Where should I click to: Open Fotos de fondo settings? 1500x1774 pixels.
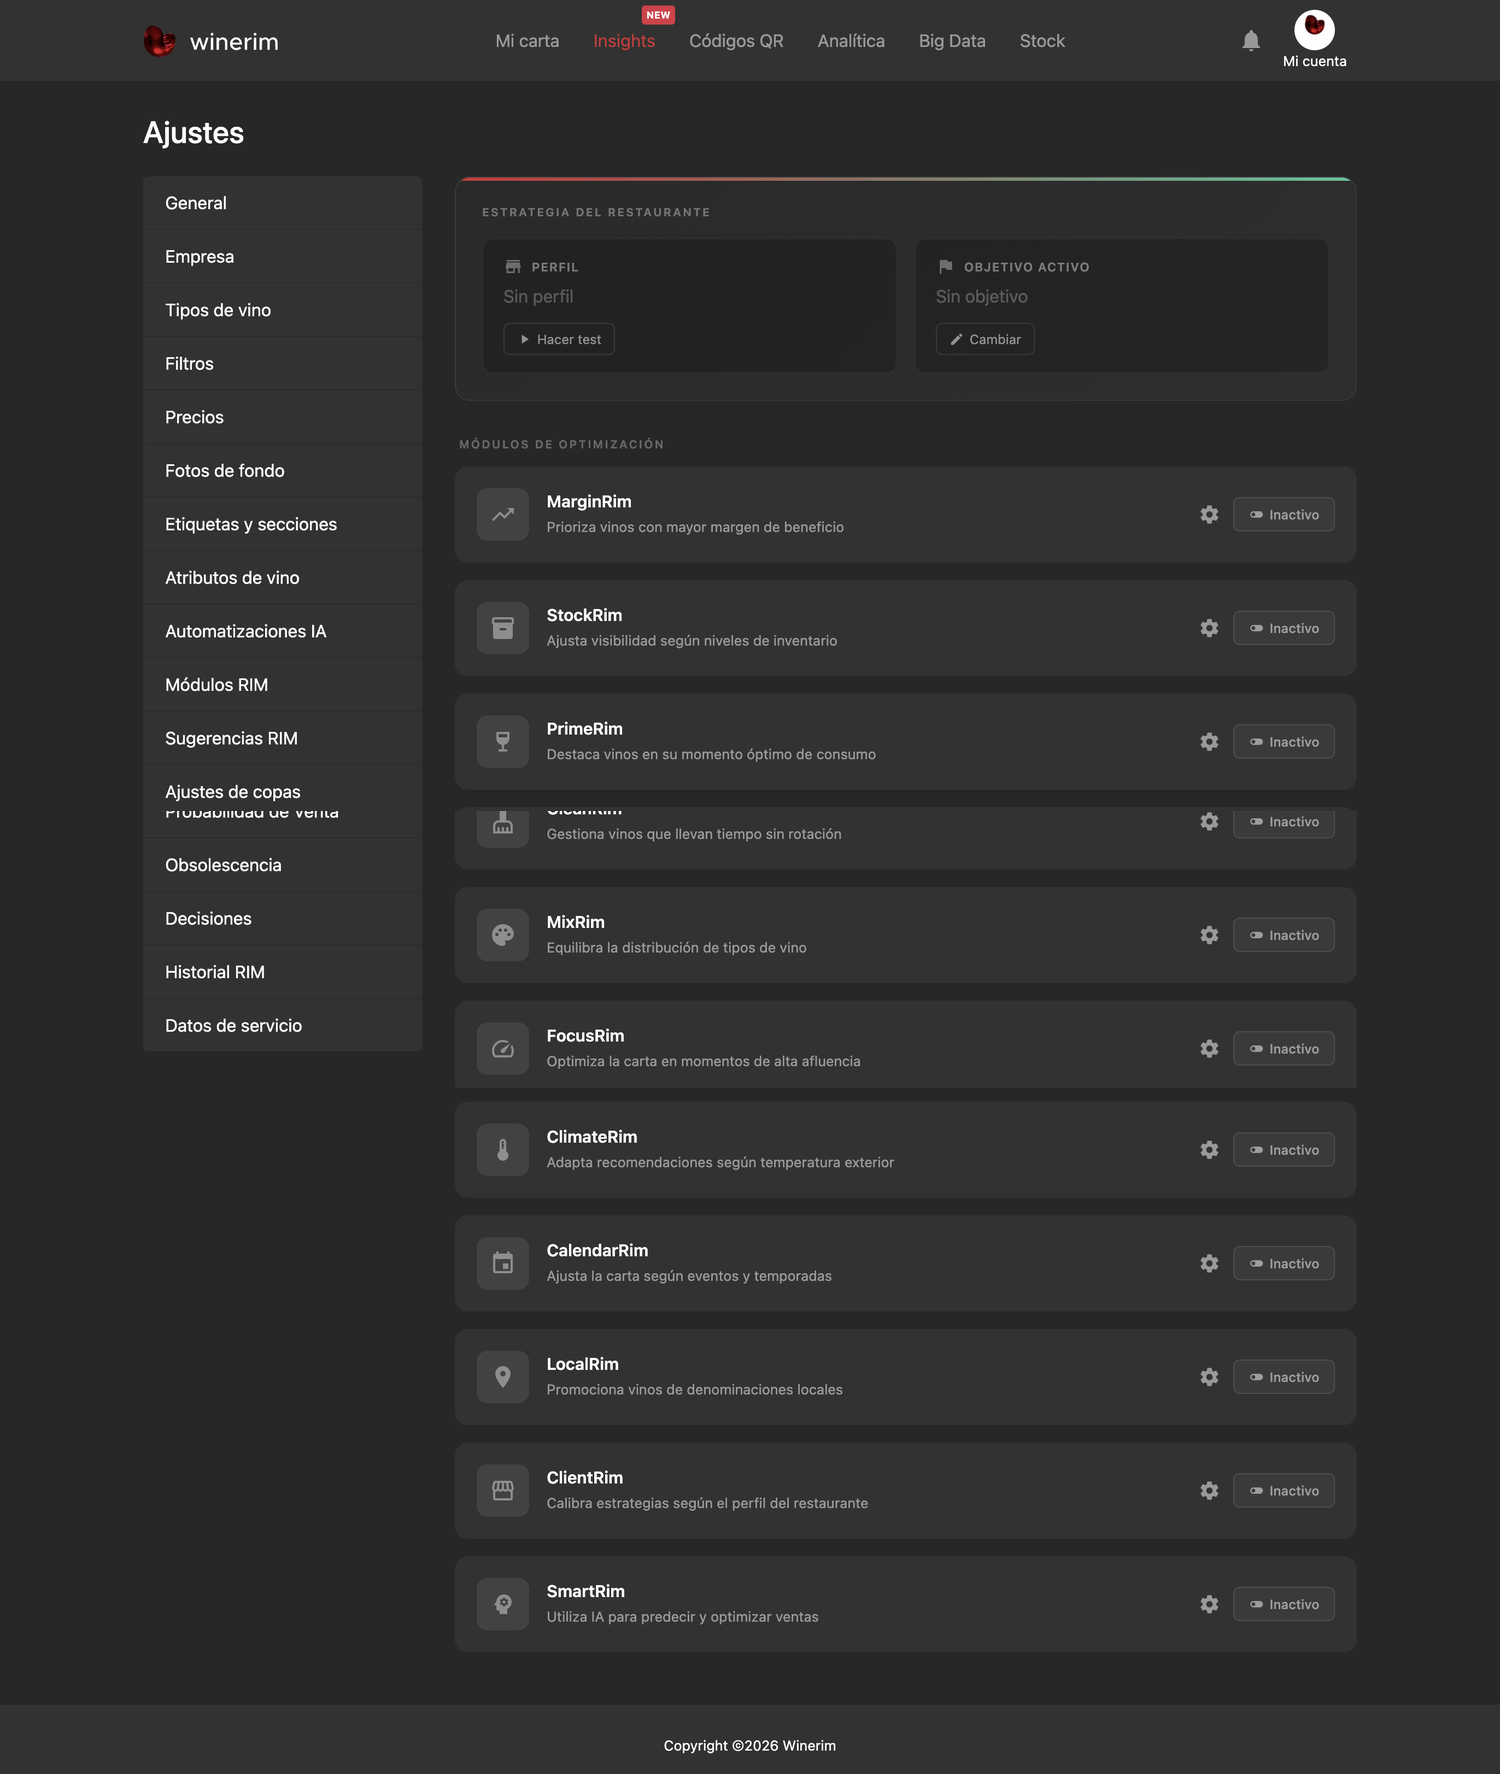(282, 471)
